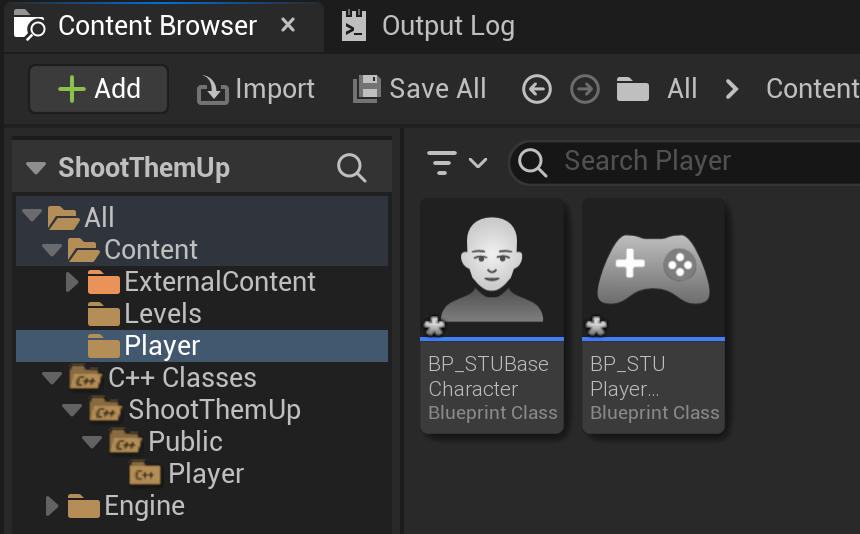Image resolution: width=860 pixels, height=534 pixels.
Task: Switch to the Output Log tab
Action: point(428,26)
